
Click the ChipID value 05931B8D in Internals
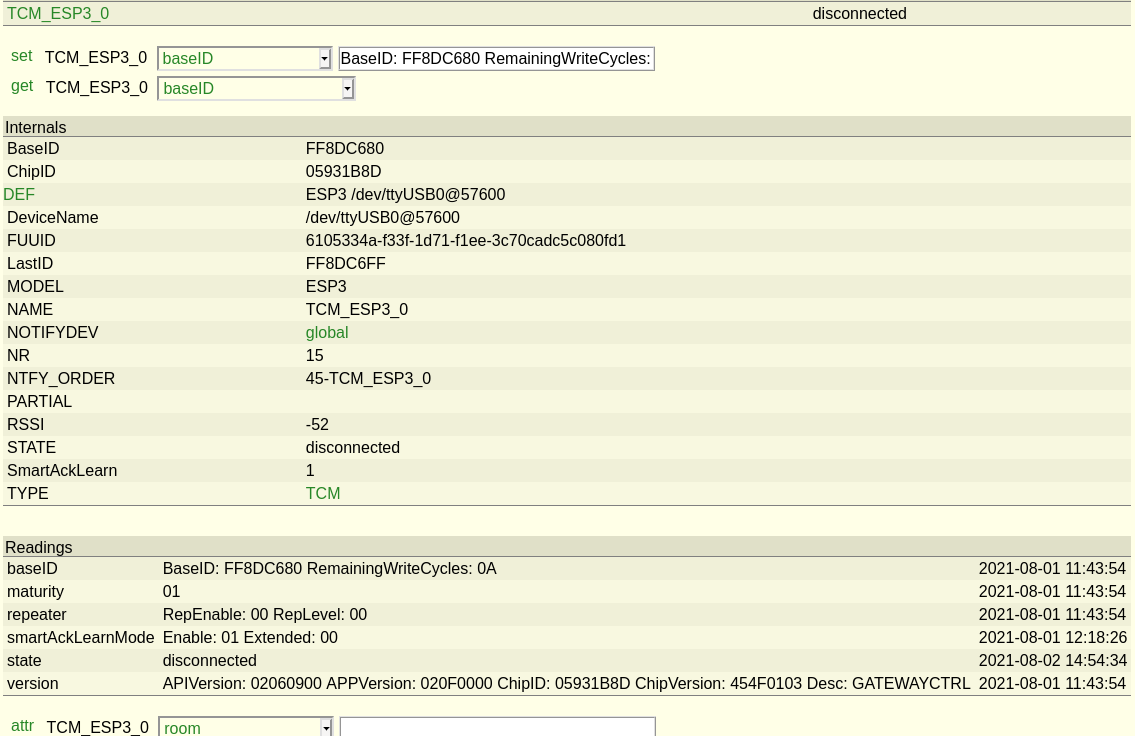click(343, 172)
